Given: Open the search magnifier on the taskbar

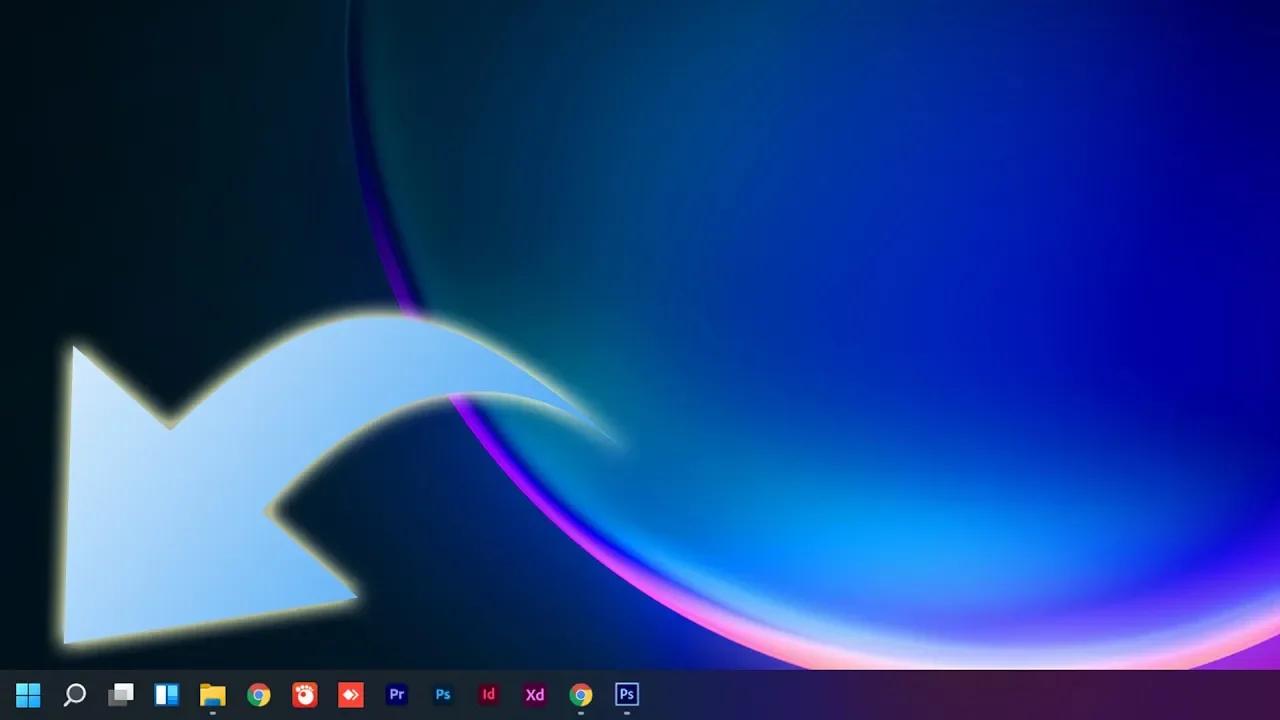Looking at the screenshot, I should (x=75, y=694).
